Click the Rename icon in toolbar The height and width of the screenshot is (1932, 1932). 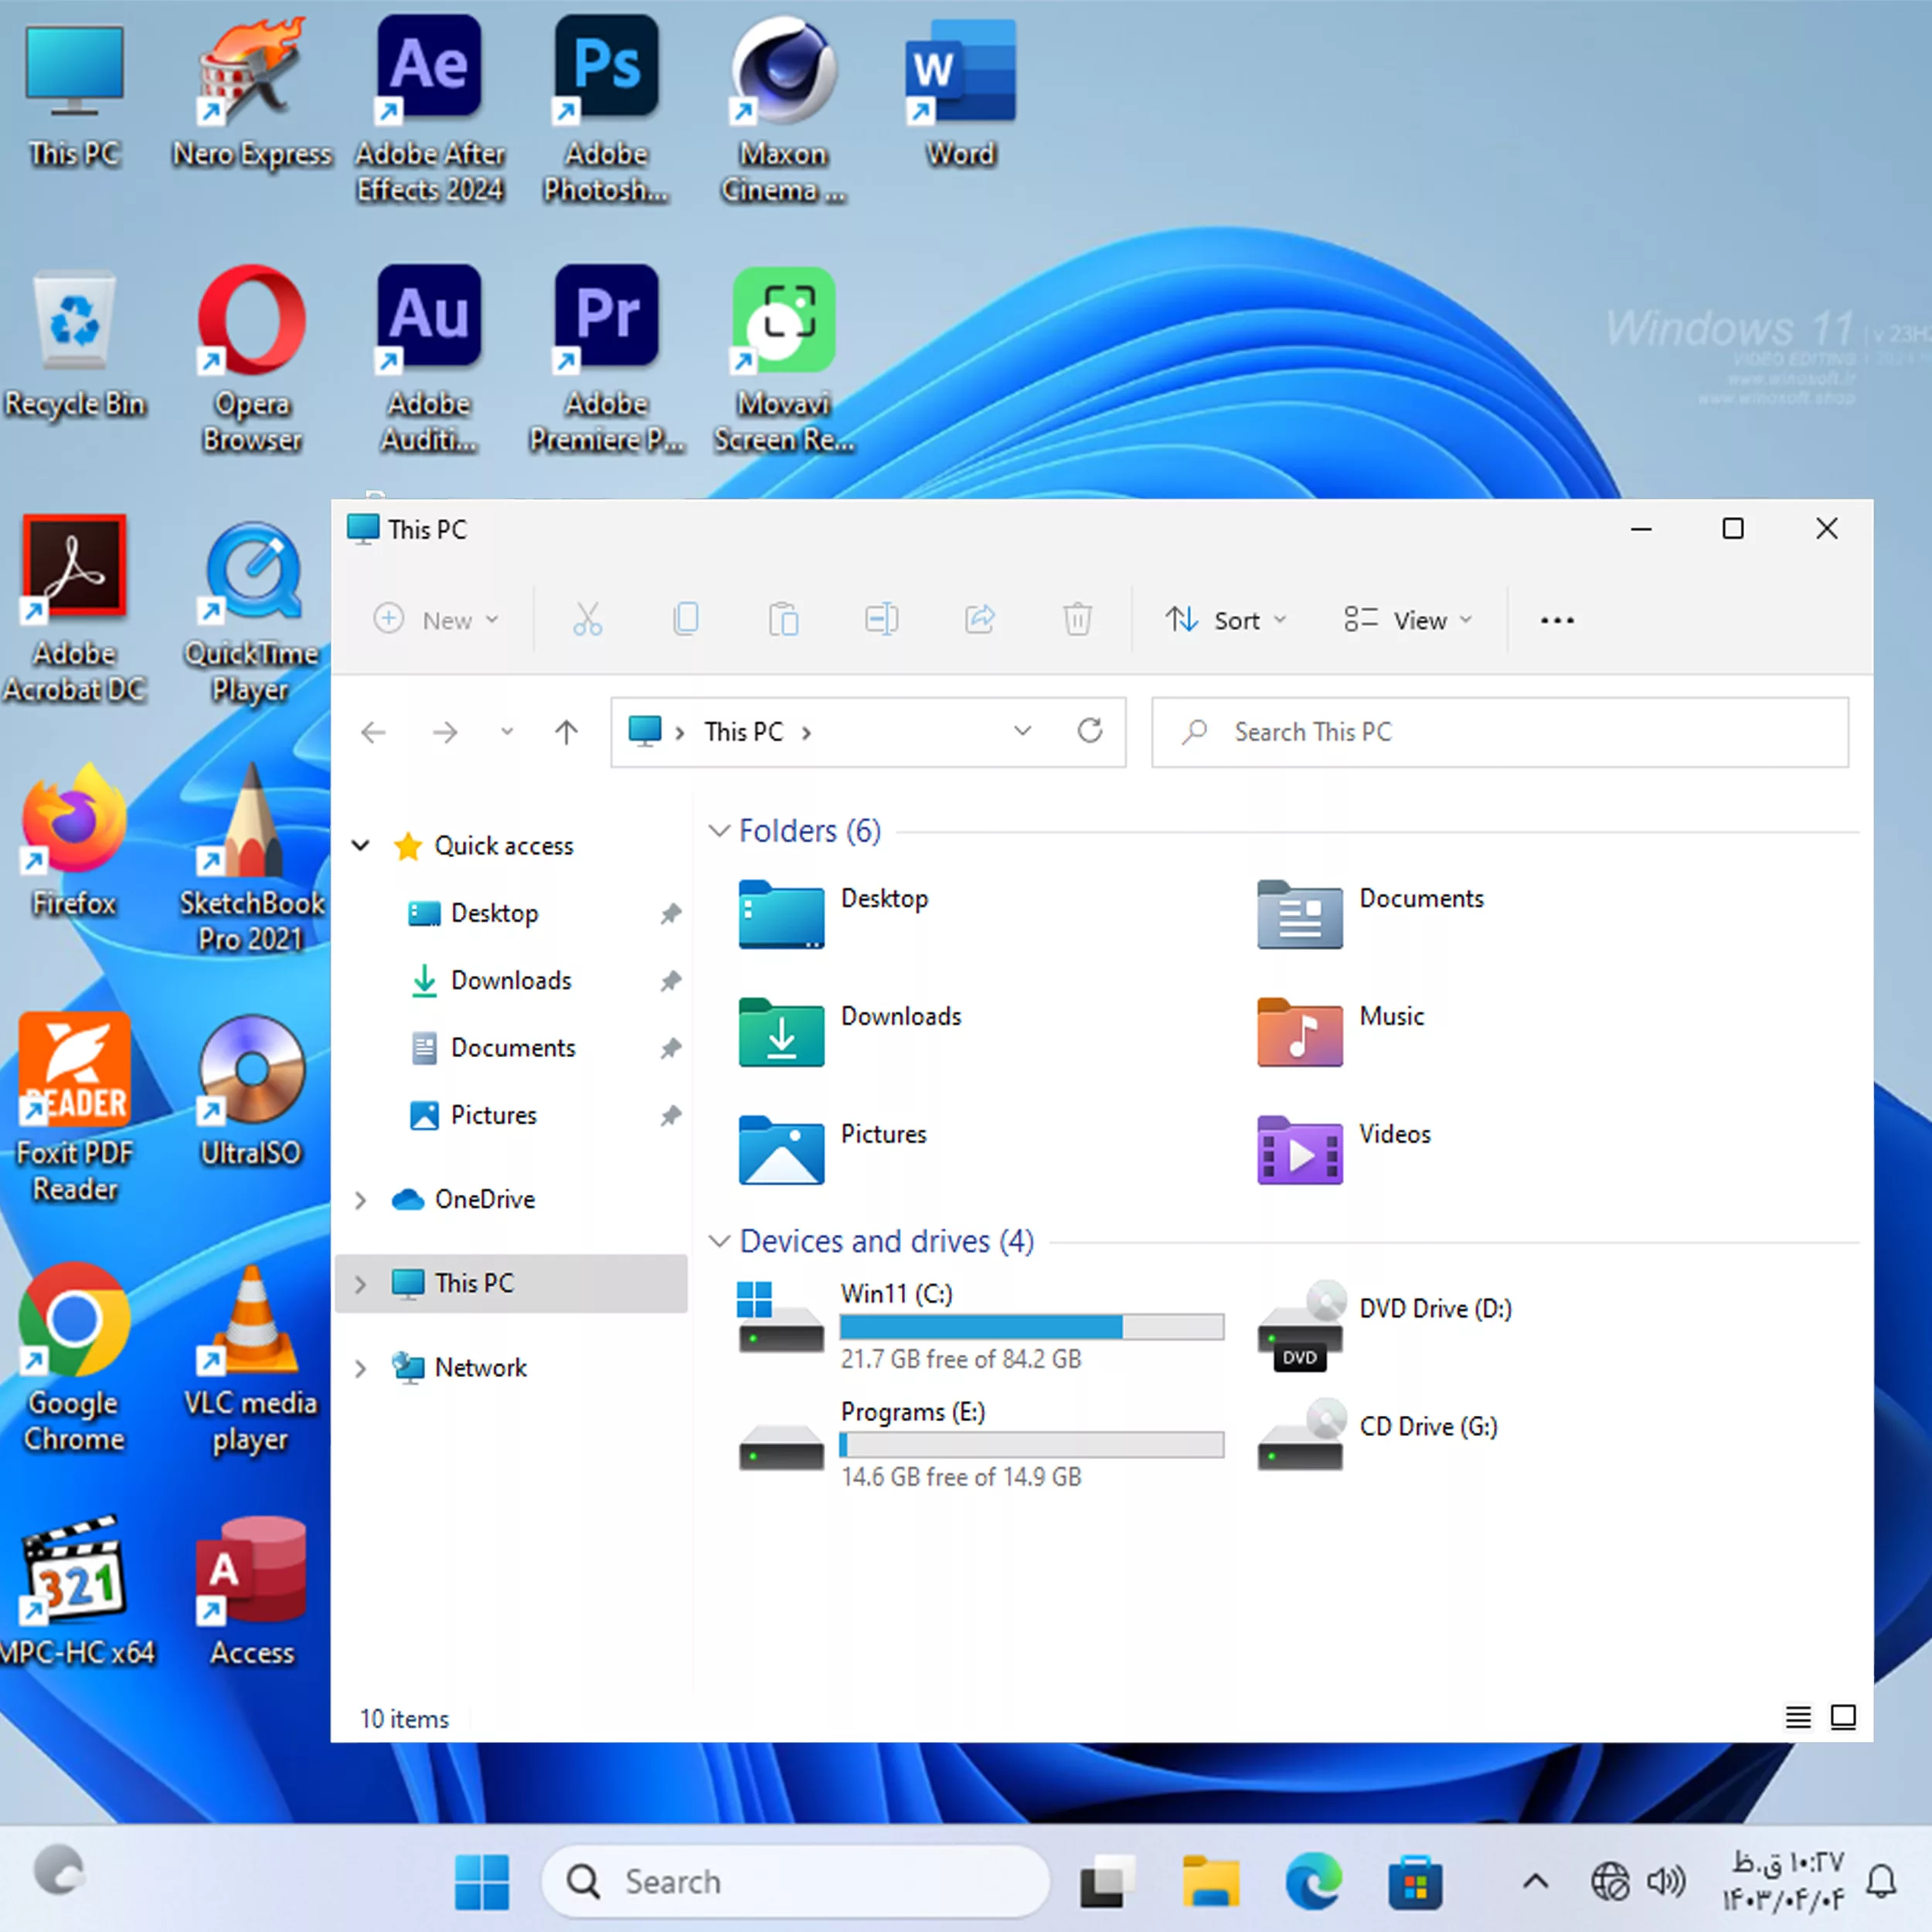tap(881, 620)
